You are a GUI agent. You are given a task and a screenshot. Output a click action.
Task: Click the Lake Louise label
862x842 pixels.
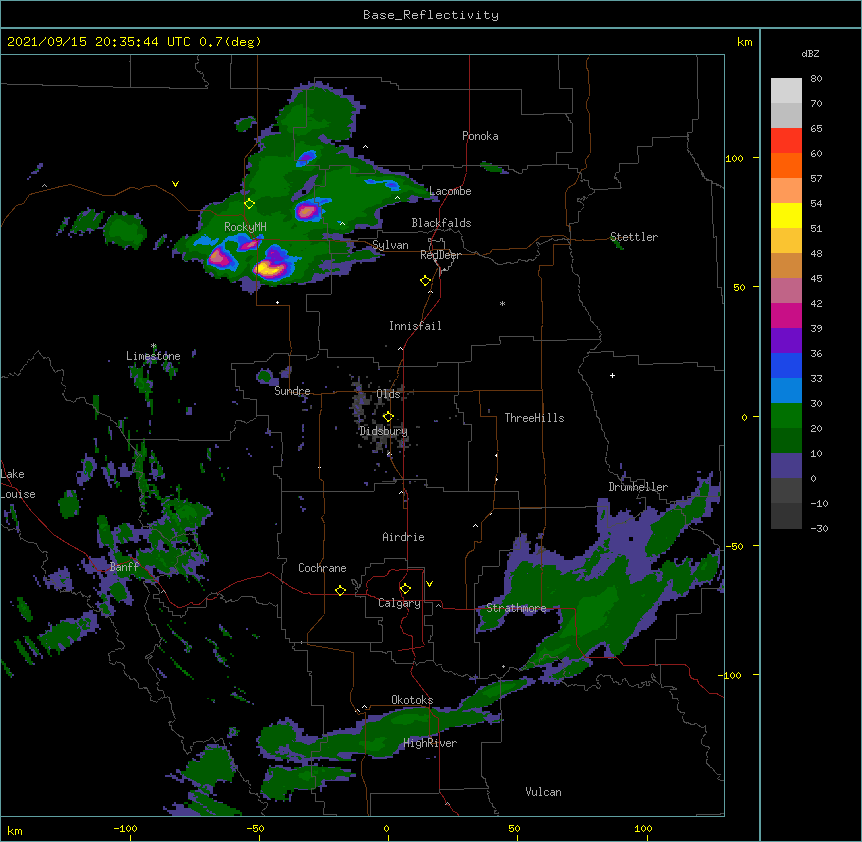point(16,484)
